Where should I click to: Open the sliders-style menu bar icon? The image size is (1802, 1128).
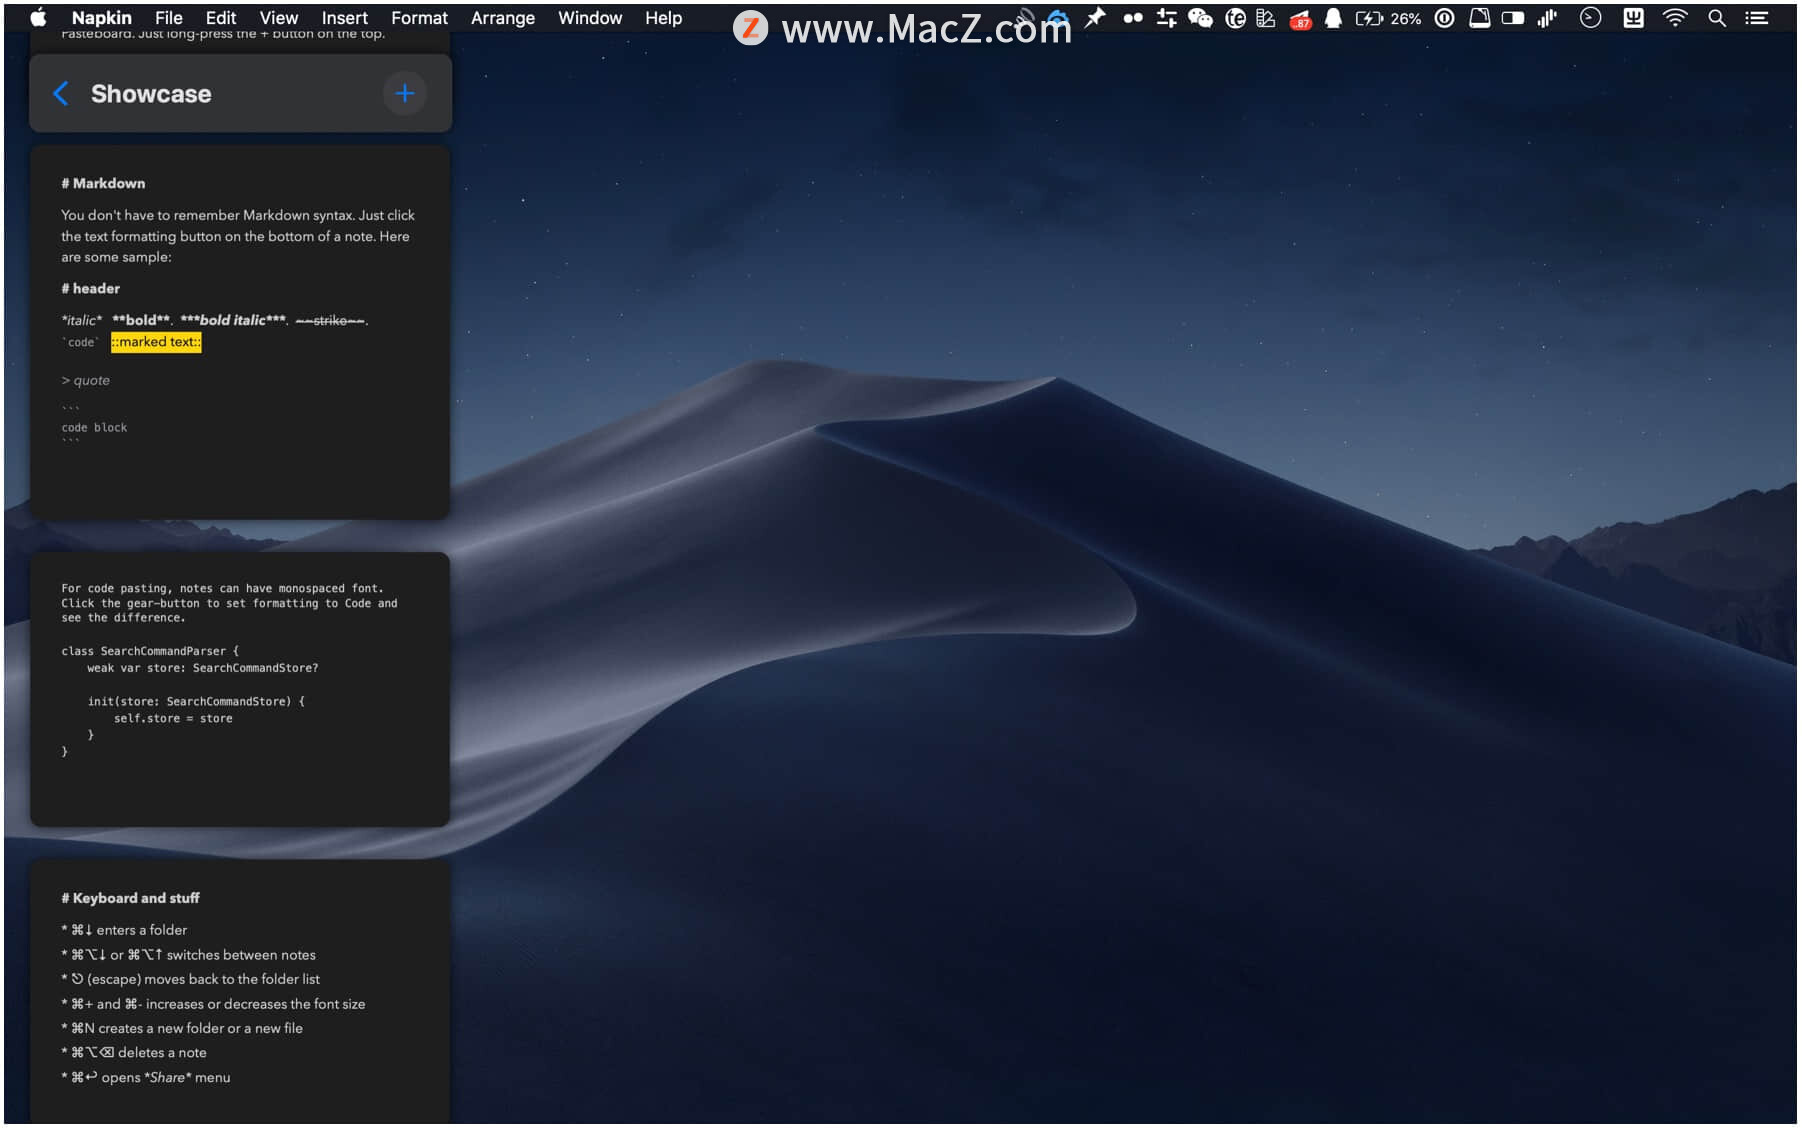point(1166,18)
